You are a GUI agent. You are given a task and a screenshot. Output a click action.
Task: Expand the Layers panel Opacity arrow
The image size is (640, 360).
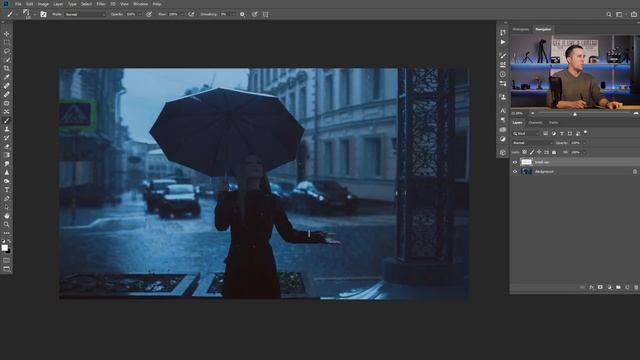[x=584, y=143]
